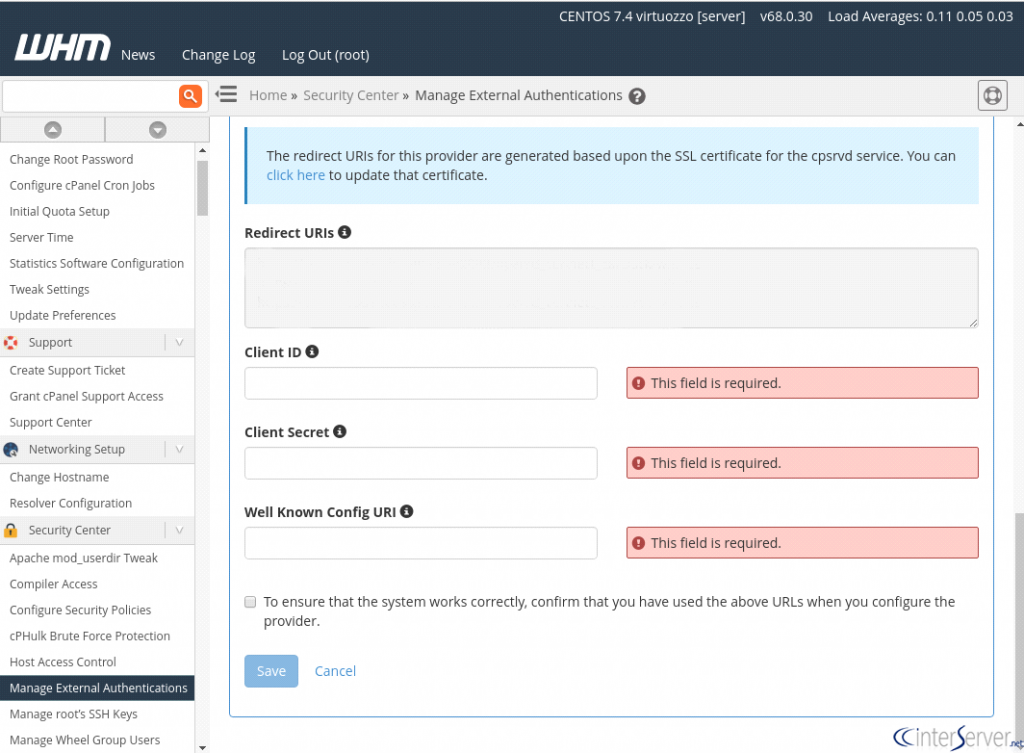The width and height of the screenshot is (1024, 753).
Task: Click the Security Center padlock icon
Action: pos(10,530)
